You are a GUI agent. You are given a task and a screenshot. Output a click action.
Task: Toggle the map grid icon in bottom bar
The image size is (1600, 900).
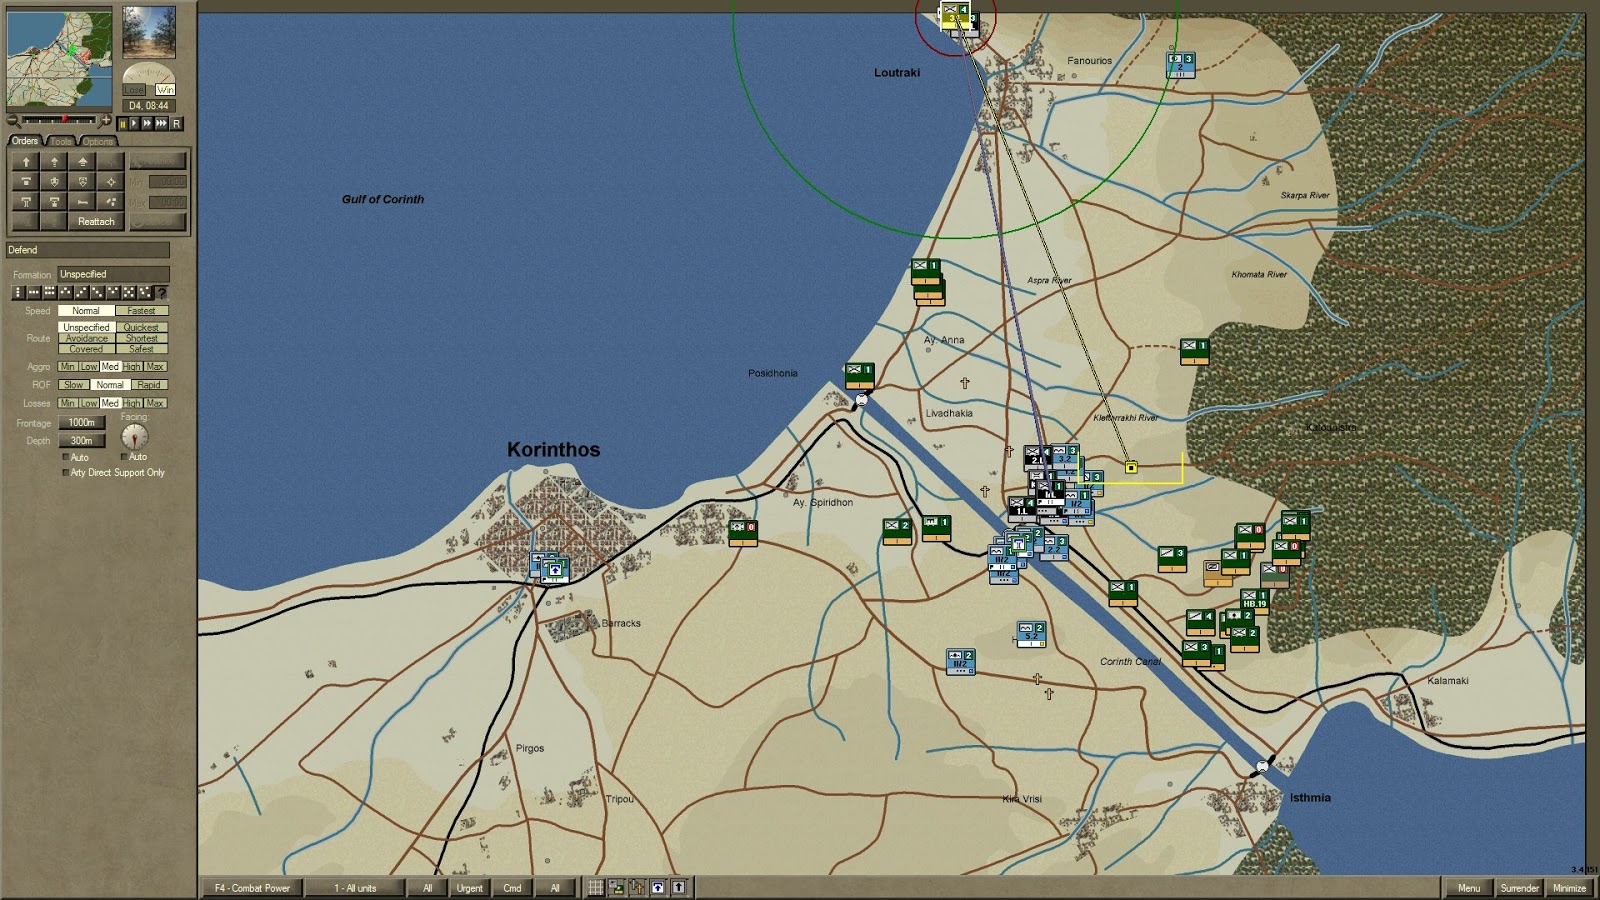click(595, 887)
